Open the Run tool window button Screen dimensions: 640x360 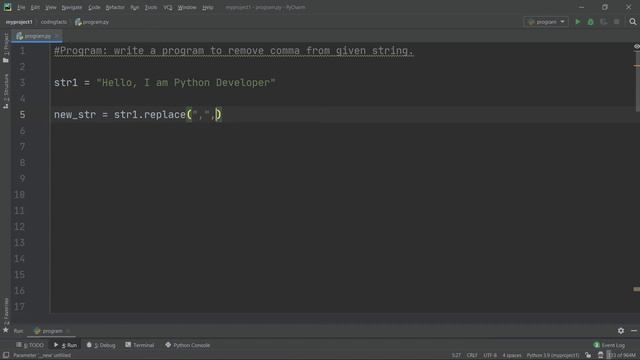coord(65,345)
